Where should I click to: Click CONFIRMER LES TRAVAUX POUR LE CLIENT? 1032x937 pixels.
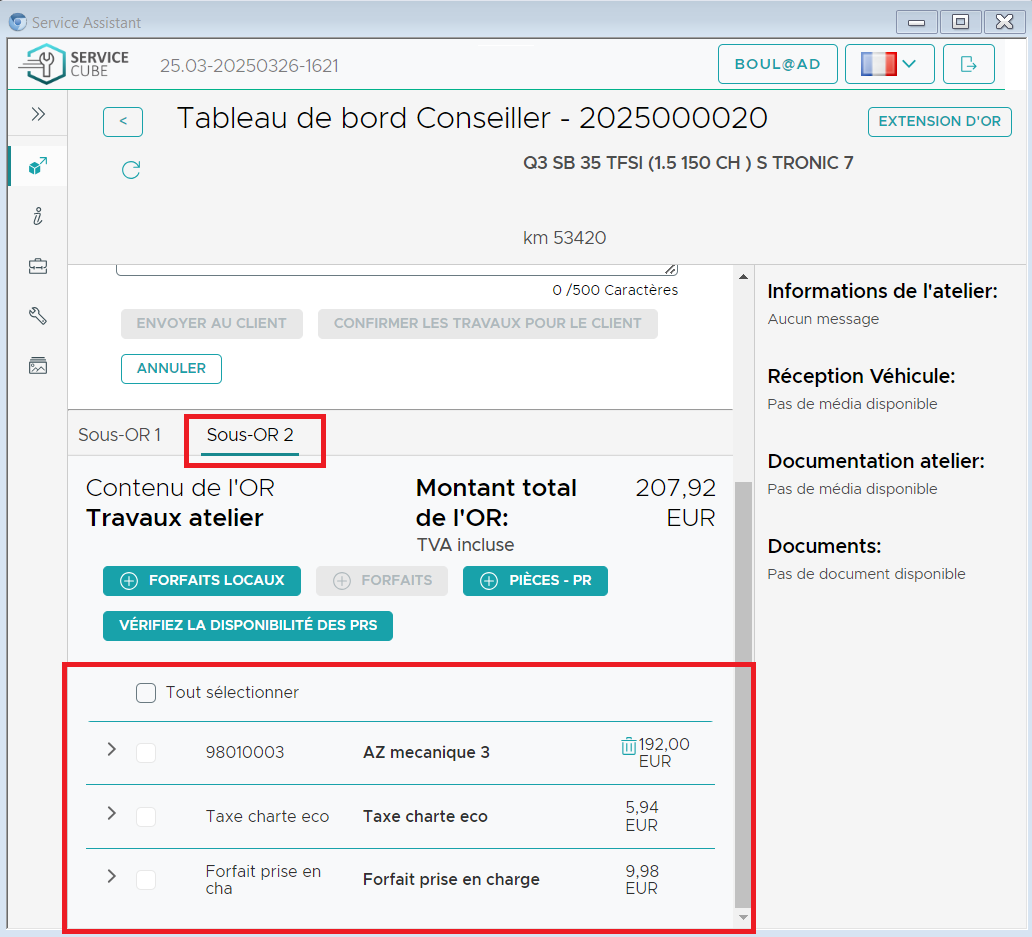point(488,324)
